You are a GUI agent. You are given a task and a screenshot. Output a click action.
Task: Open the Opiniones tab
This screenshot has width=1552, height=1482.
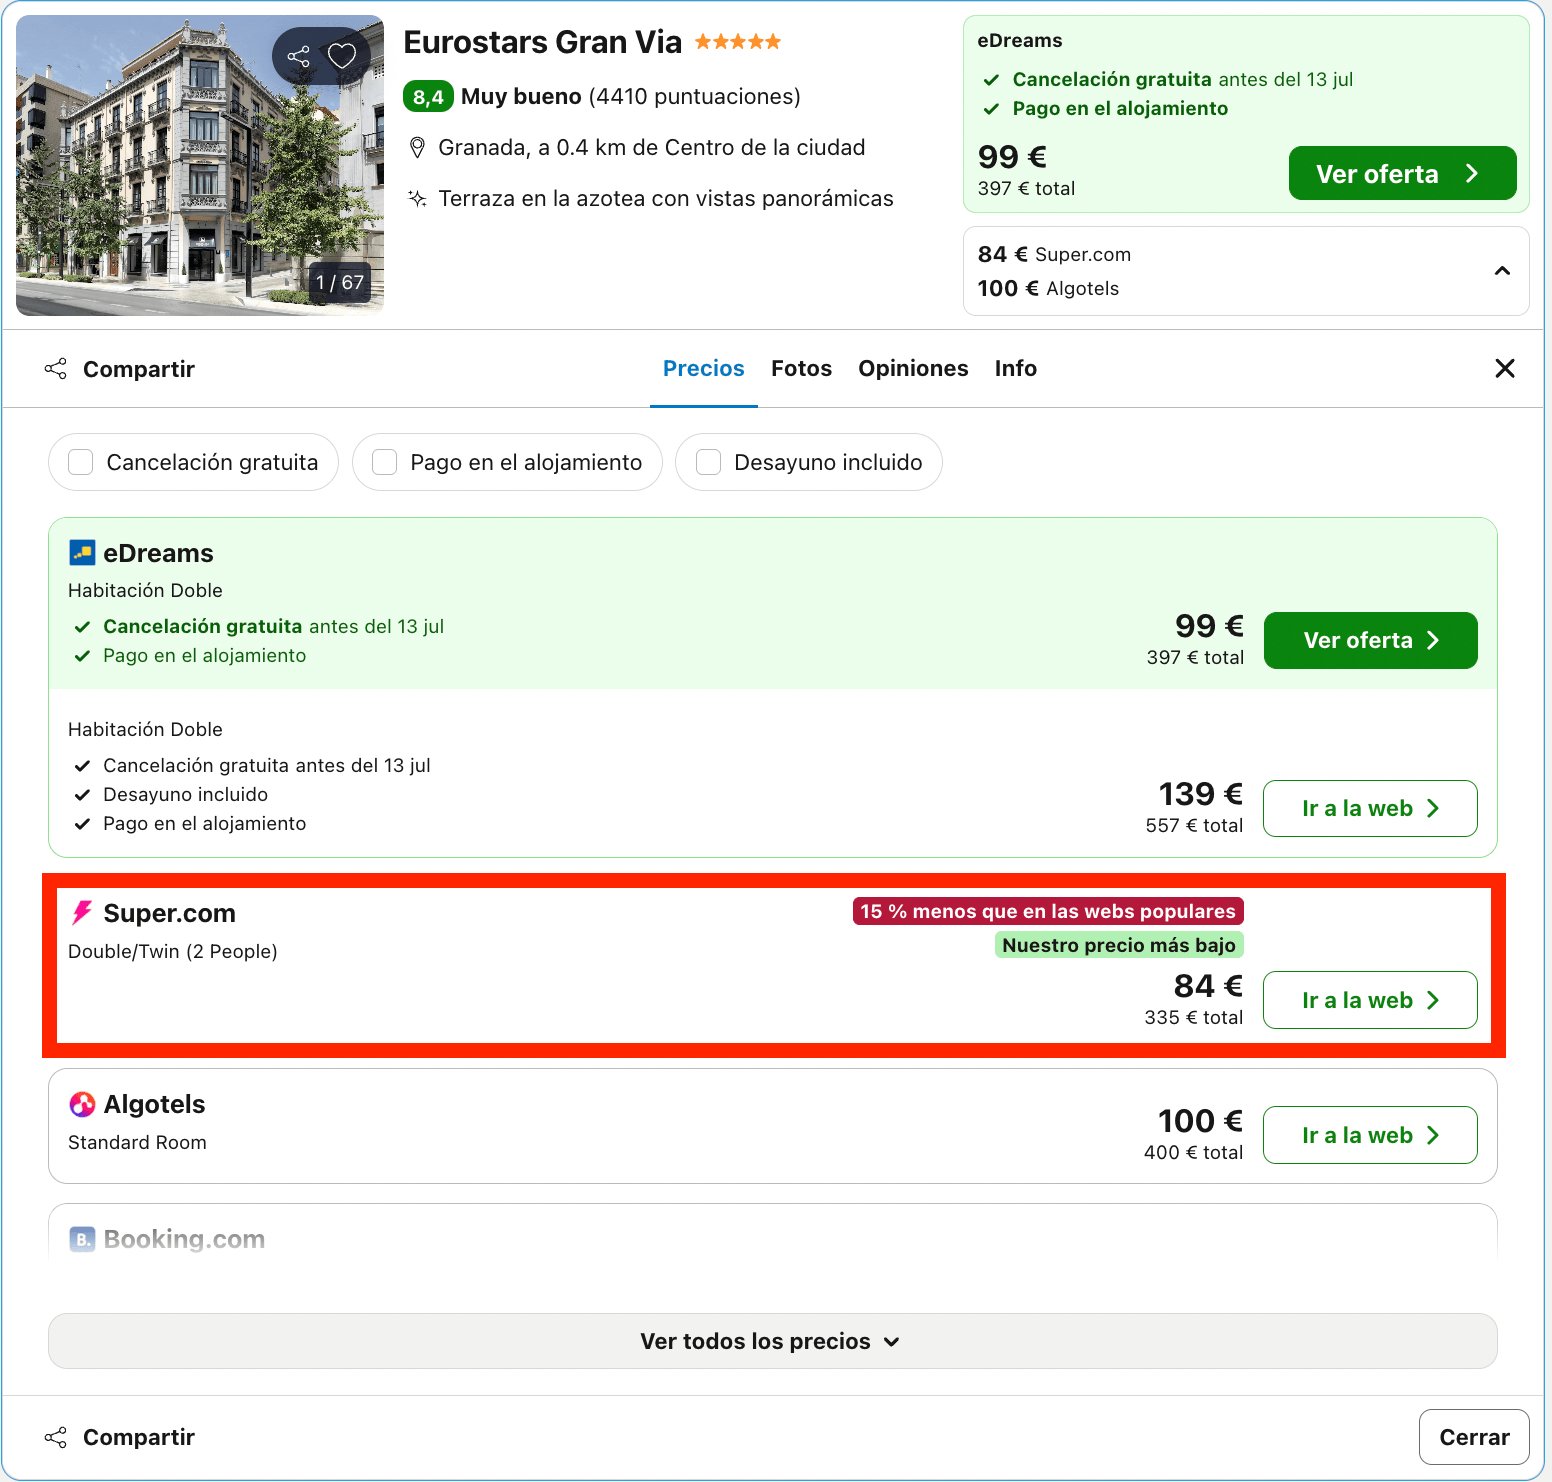coord(913,368)
